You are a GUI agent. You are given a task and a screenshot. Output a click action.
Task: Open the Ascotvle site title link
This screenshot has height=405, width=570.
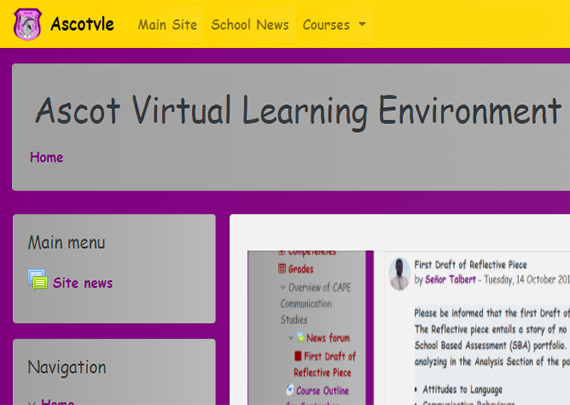pos(82,24)
